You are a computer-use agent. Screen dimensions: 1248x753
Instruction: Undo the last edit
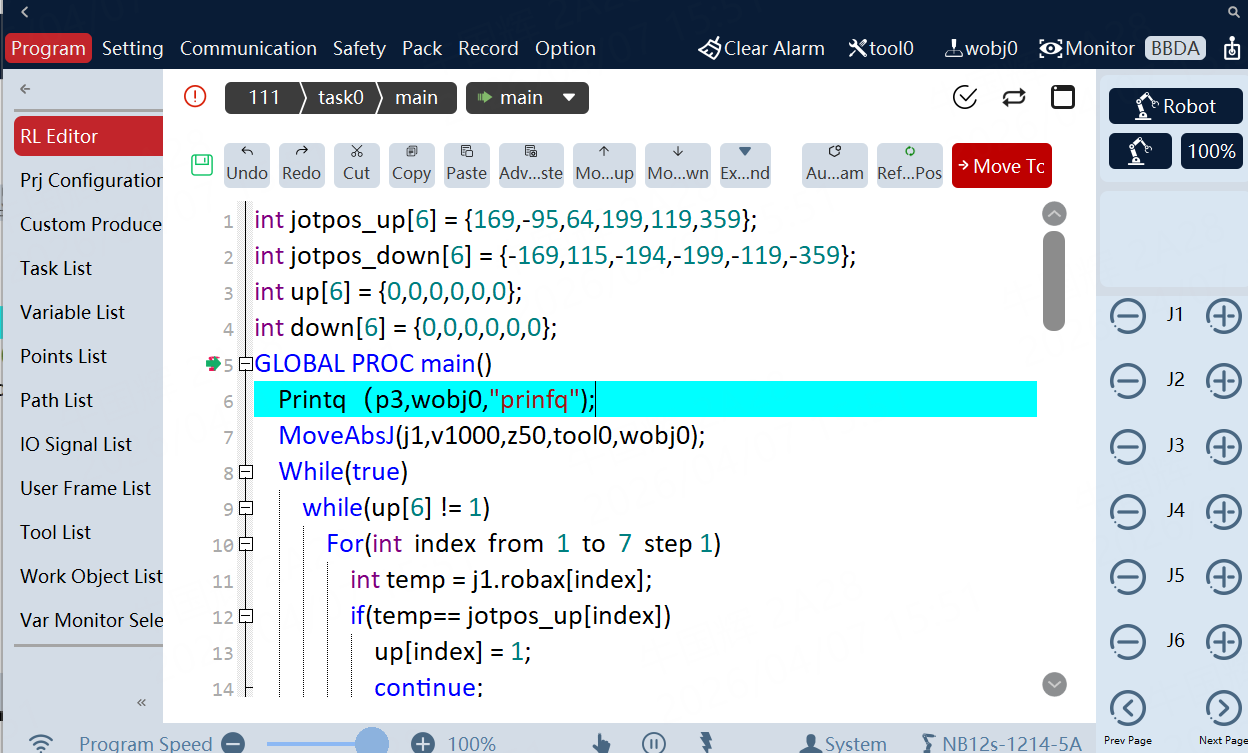coord(246,164)
